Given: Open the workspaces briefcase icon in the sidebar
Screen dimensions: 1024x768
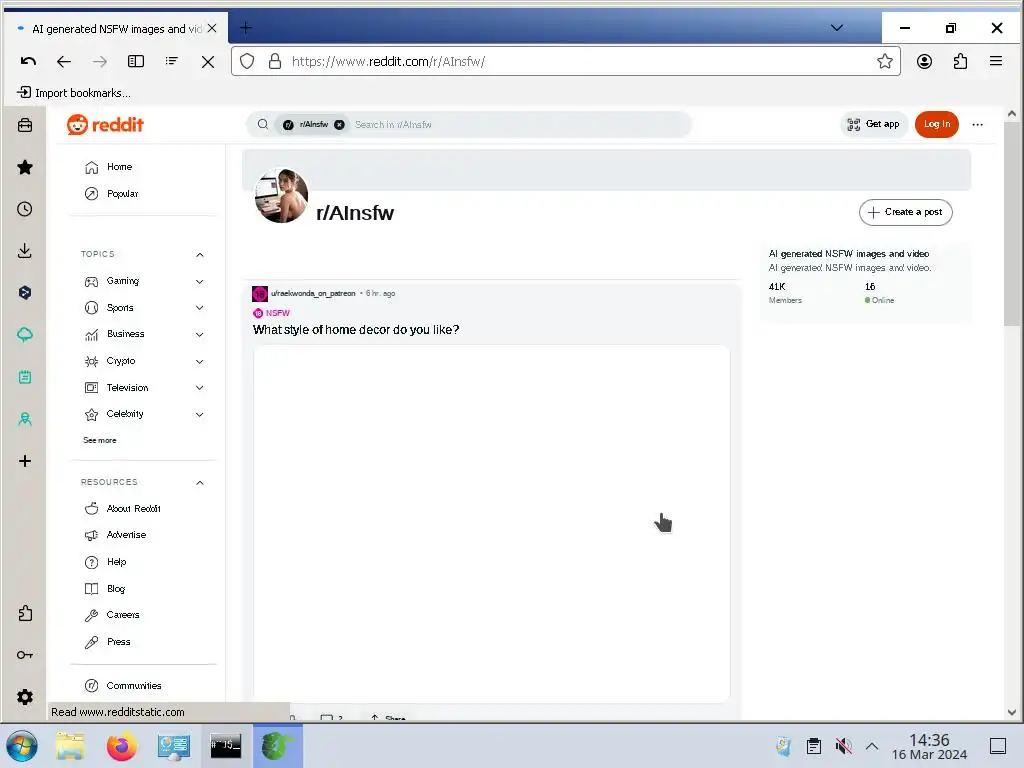Looking at the screenshot, I should (x=25, y=125).
